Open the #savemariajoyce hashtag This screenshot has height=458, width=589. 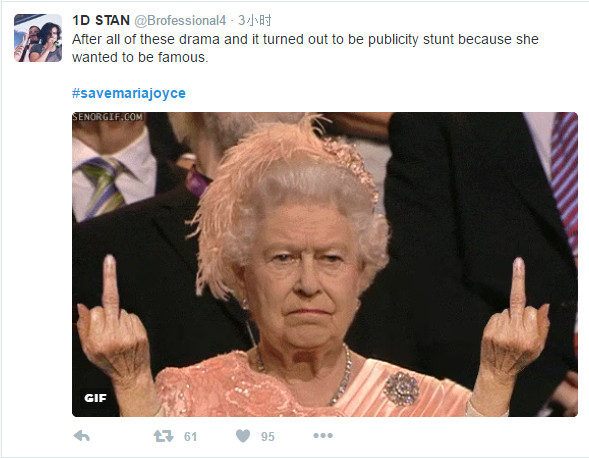[x=129, y=93]
